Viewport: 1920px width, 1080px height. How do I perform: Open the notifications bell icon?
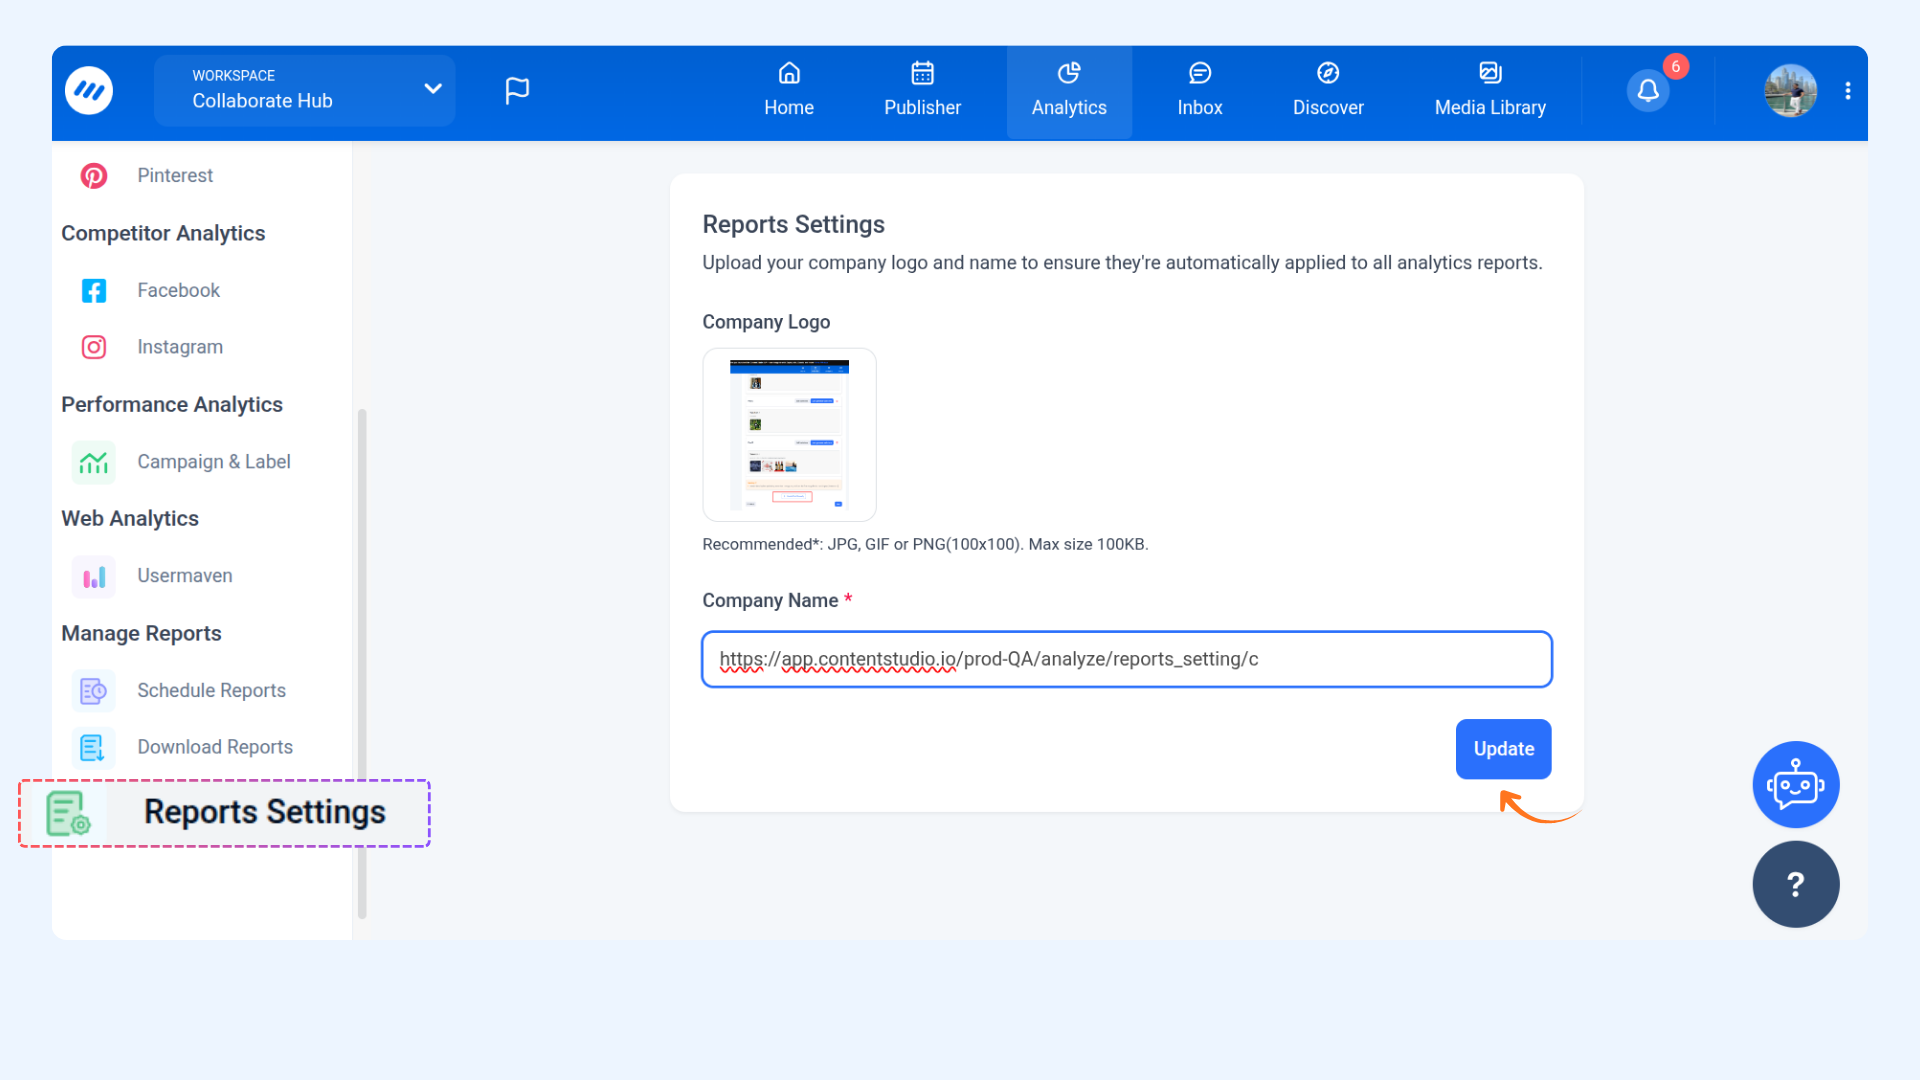(x=1647, y=91)
